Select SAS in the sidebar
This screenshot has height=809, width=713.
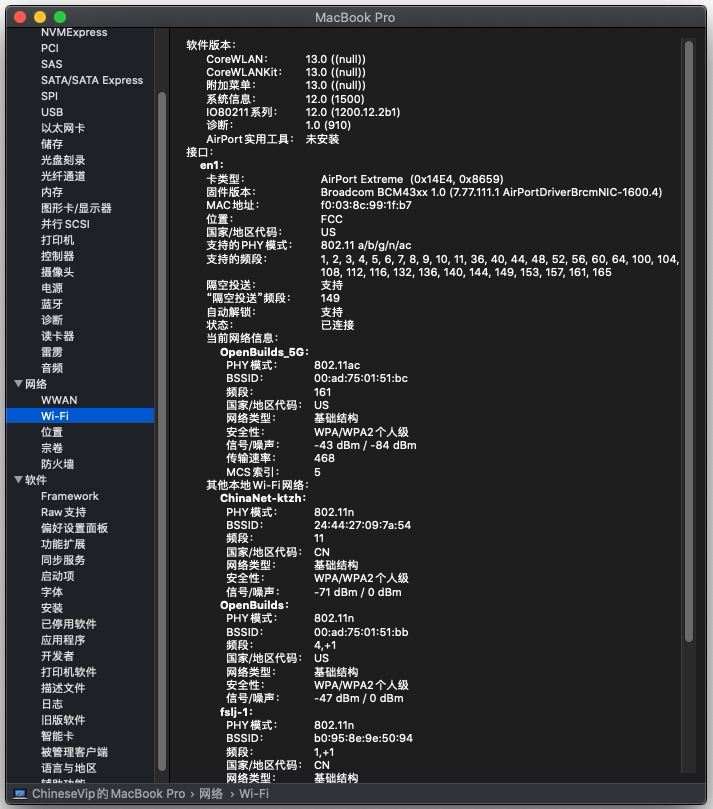[x=52, y=64]
